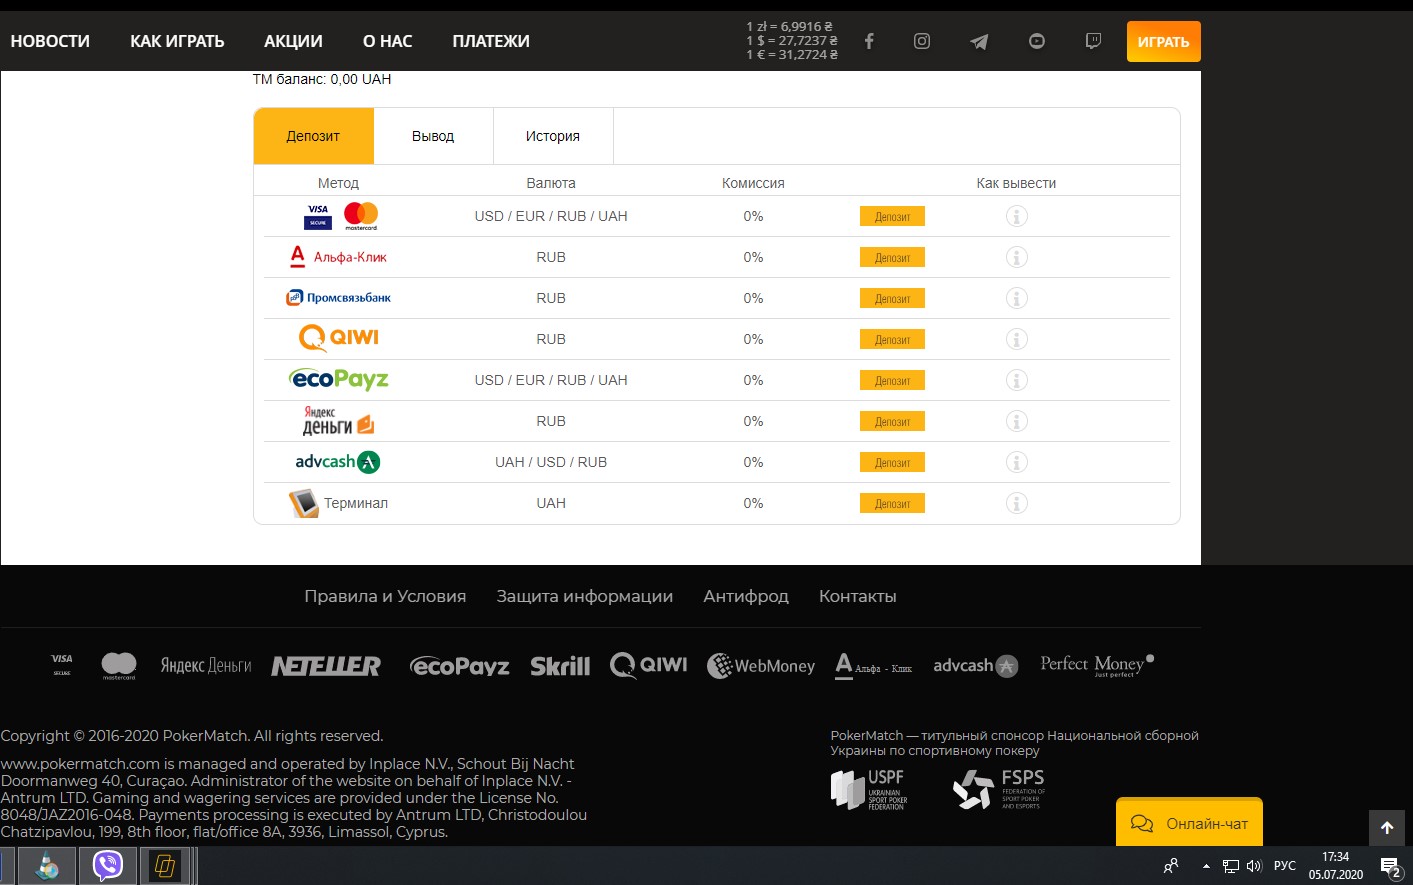Click Депозит button for Альфа-Клик
The height and width of the screenshot is (885, 1413).
tap(892, 257)
